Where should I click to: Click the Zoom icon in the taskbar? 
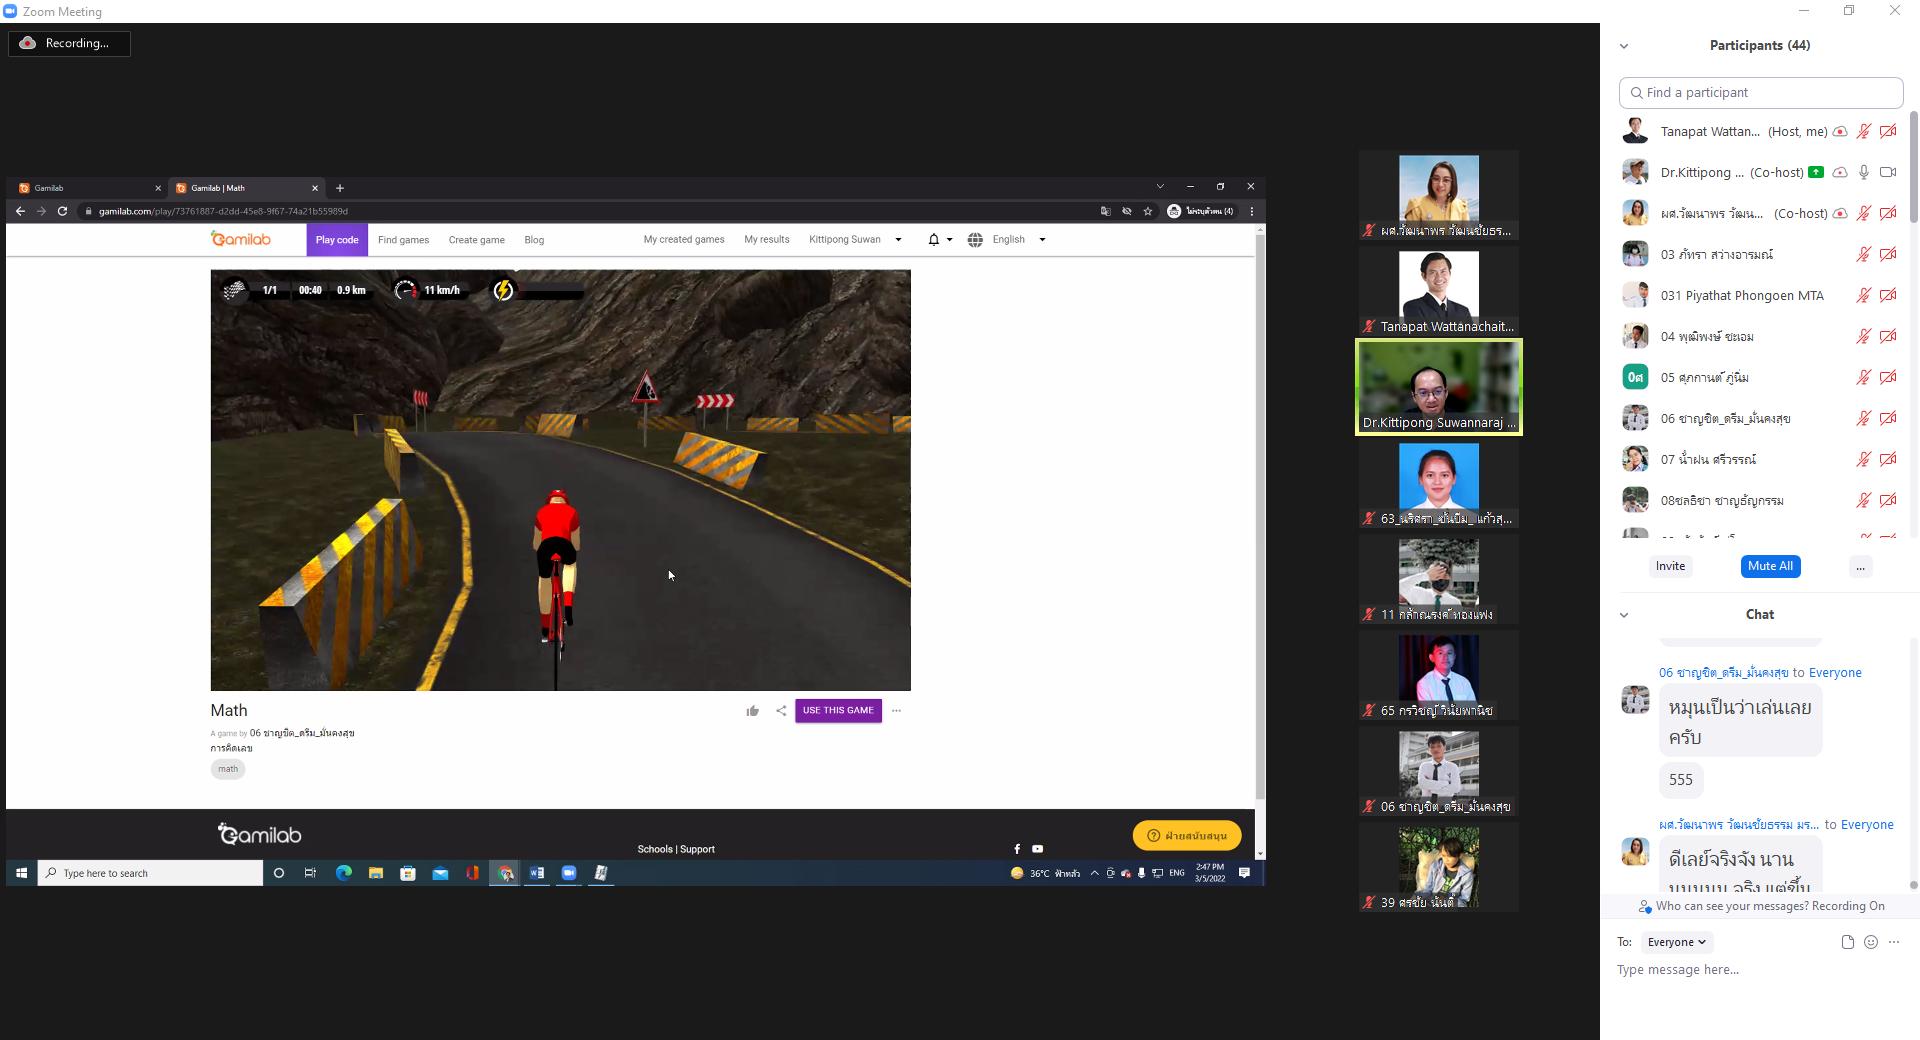click(569, 873)
